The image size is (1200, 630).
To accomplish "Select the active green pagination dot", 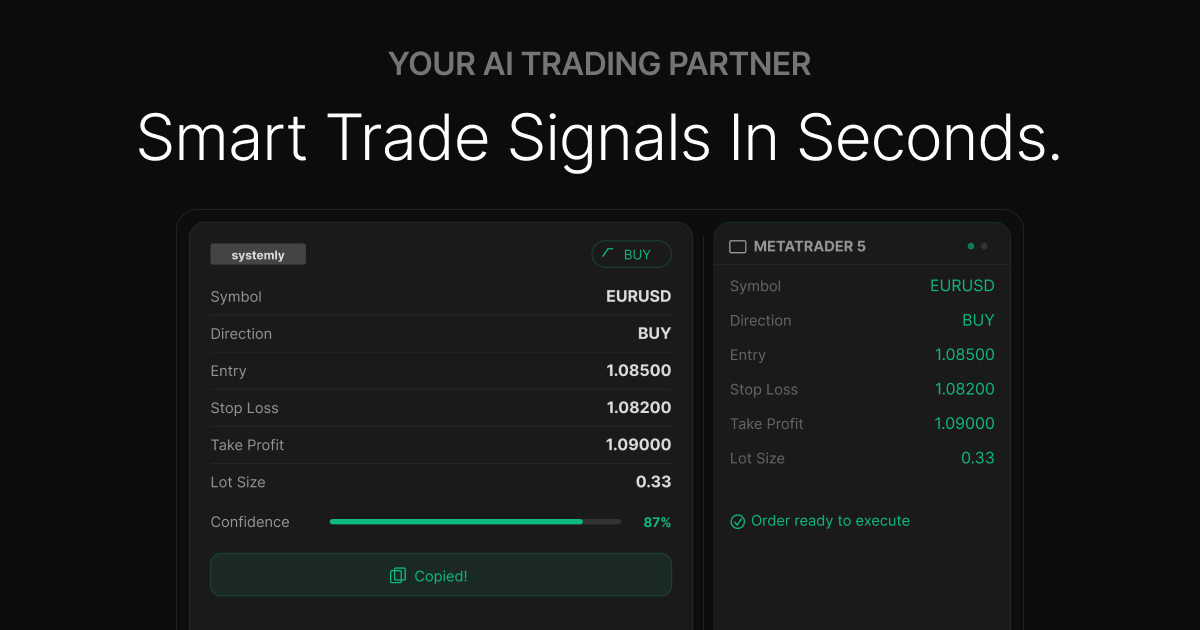I will tap(971, 246).
